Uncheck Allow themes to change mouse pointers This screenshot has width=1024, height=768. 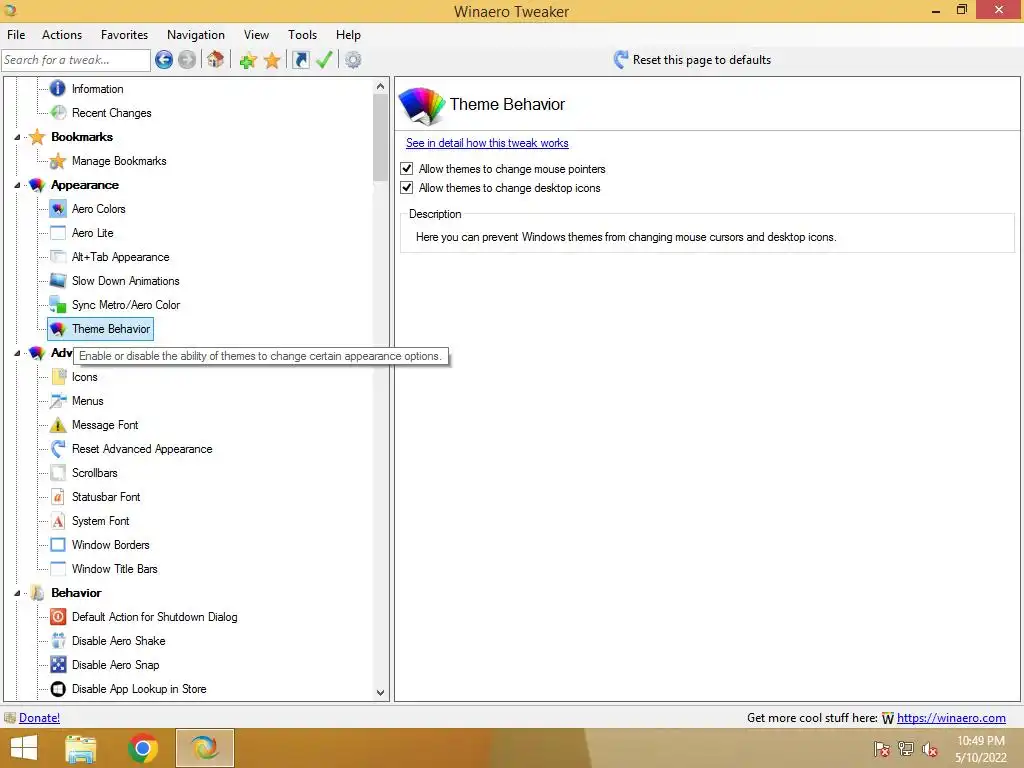tap(407, 168)
